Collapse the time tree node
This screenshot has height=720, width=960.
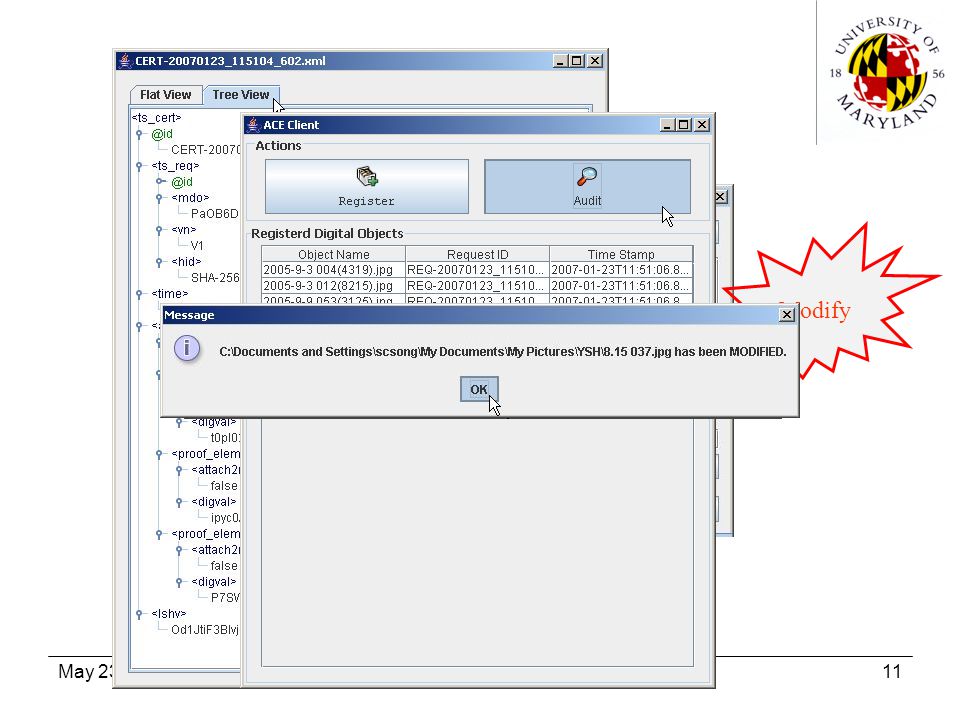pyautogui.click(x=140, y=294)
